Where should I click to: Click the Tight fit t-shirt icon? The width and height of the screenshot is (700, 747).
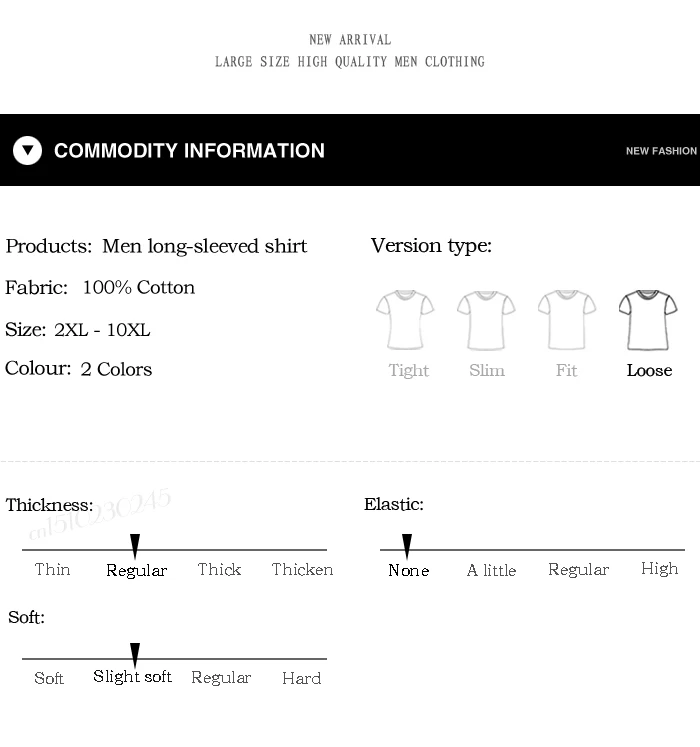pyautogui.click(x=405, y=319)
